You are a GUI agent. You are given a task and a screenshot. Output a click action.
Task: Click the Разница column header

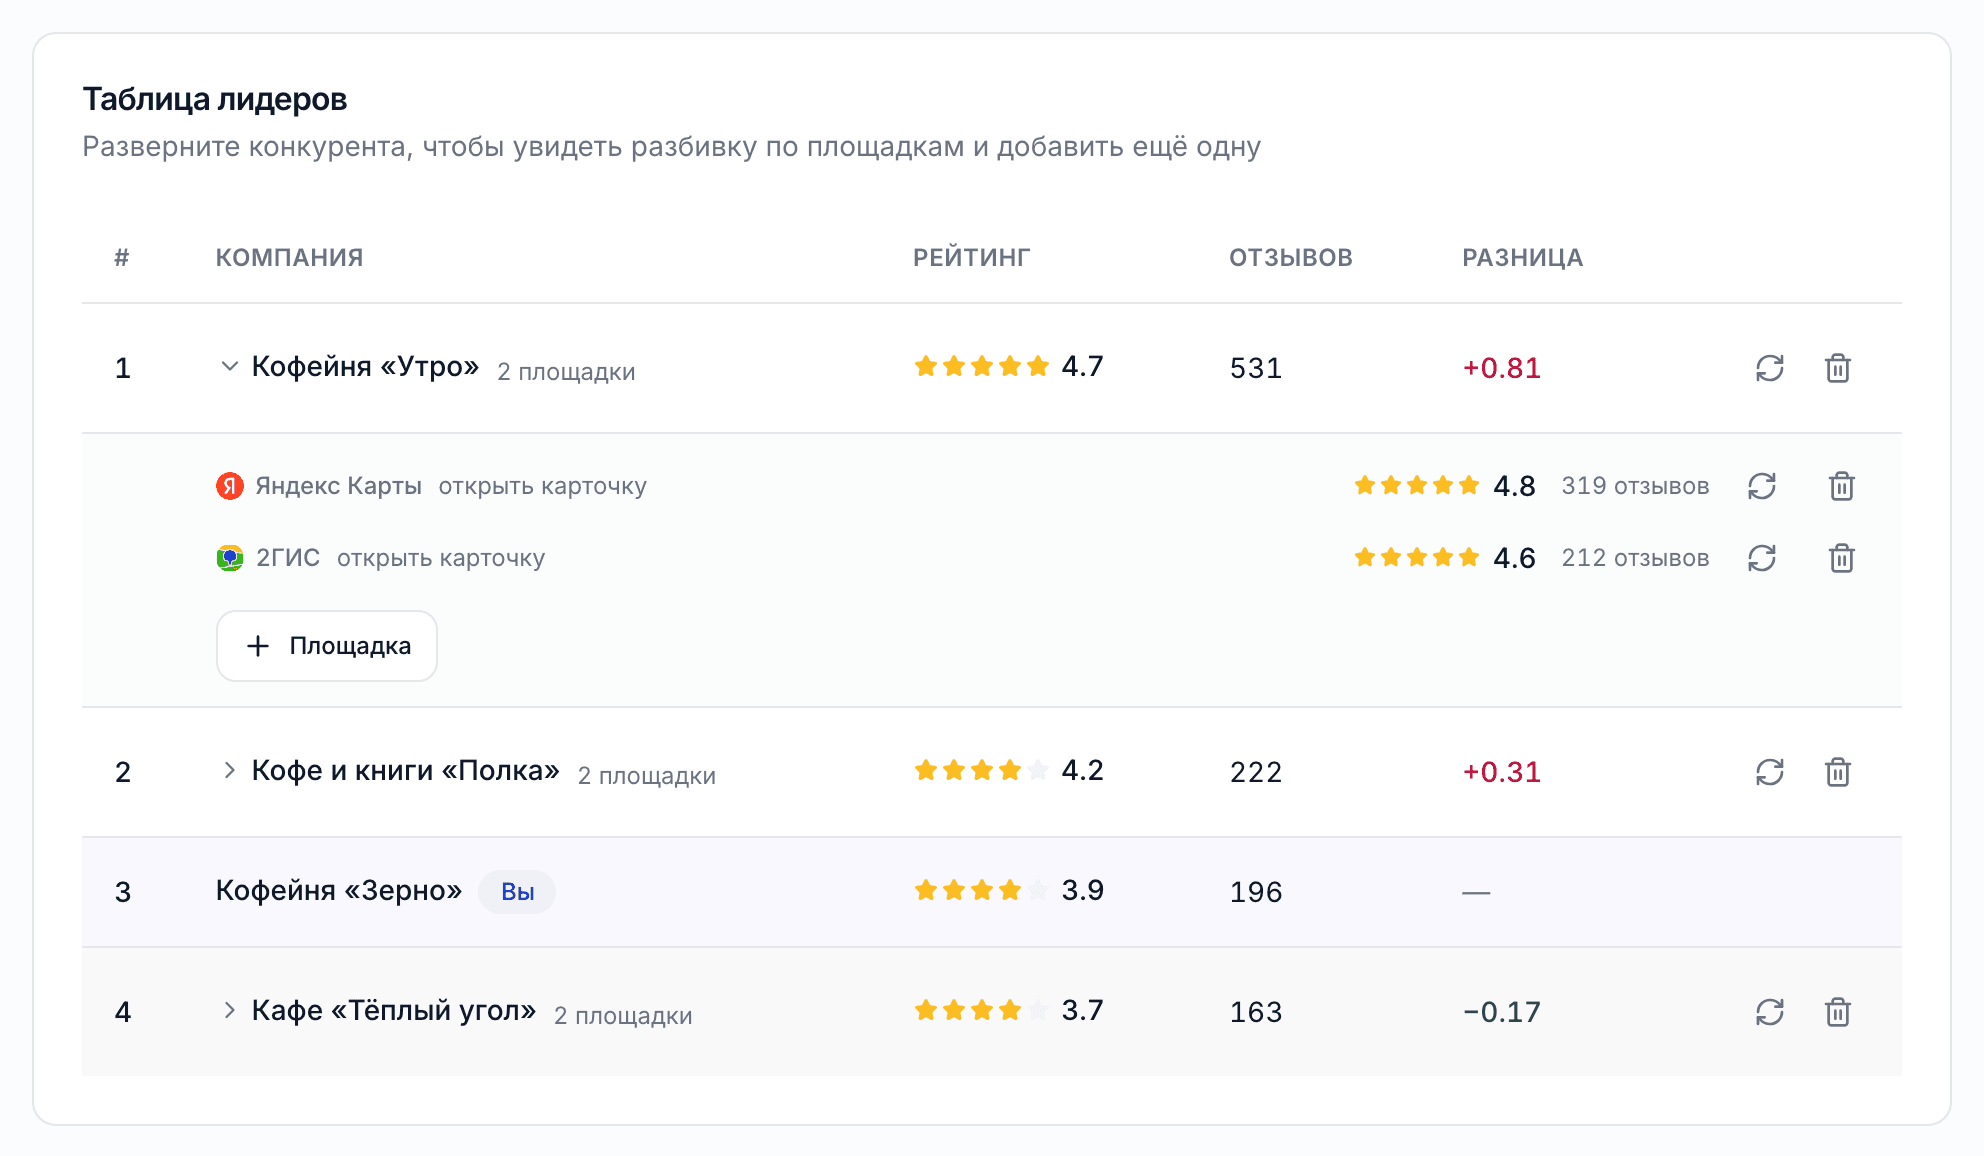click(x=1522, y=258)
